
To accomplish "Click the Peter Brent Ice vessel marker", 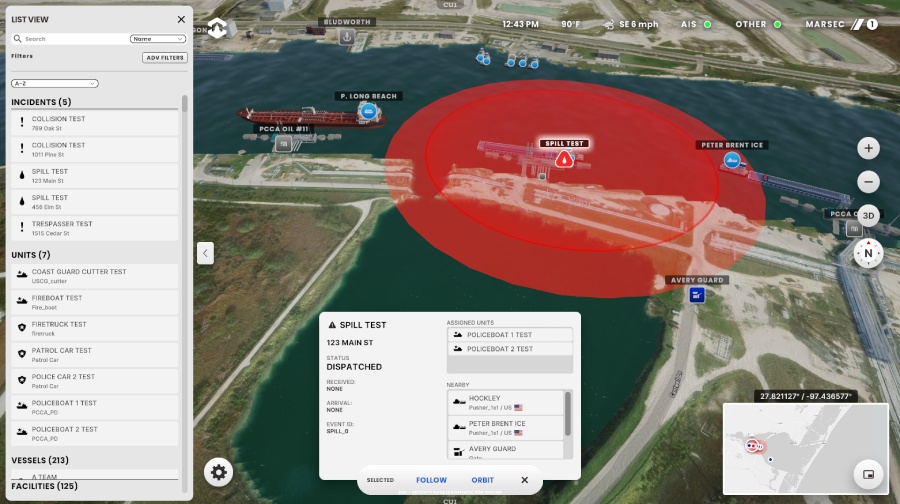I will (731, 161).
